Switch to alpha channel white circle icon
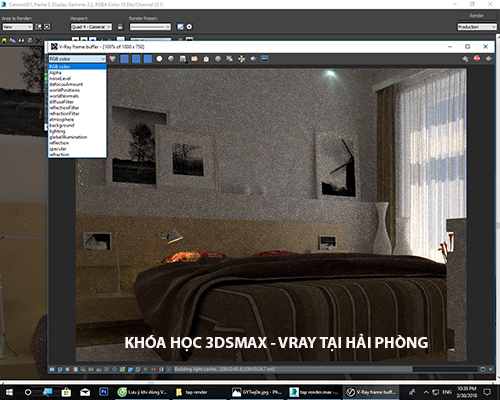 click(x=159, y=59)
